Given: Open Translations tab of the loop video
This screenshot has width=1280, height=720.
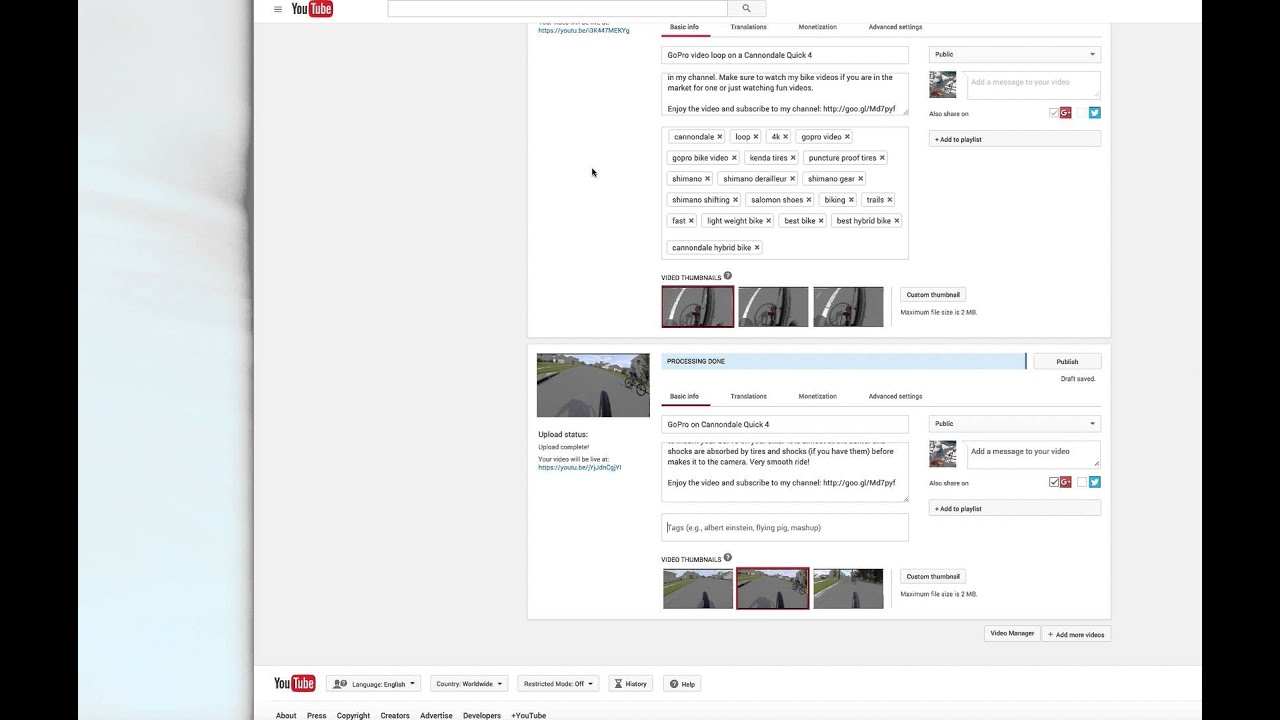Looking at the screenshot, I should (748, 27).
